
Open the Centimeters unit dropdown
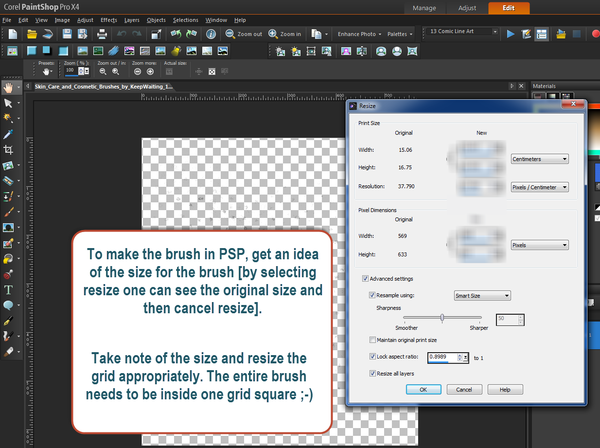pos(541,158)
